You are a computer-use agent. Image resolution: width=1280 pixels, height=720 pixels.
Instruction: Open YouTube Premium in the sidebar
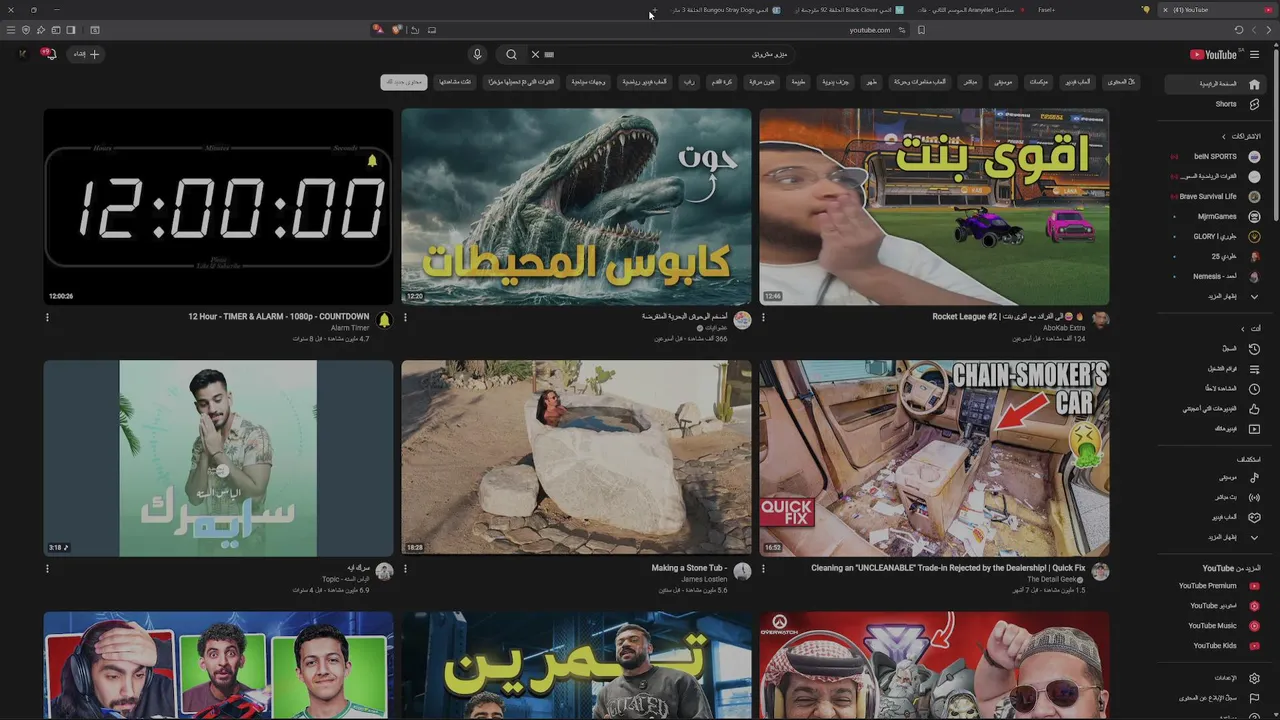[1217, 587]
